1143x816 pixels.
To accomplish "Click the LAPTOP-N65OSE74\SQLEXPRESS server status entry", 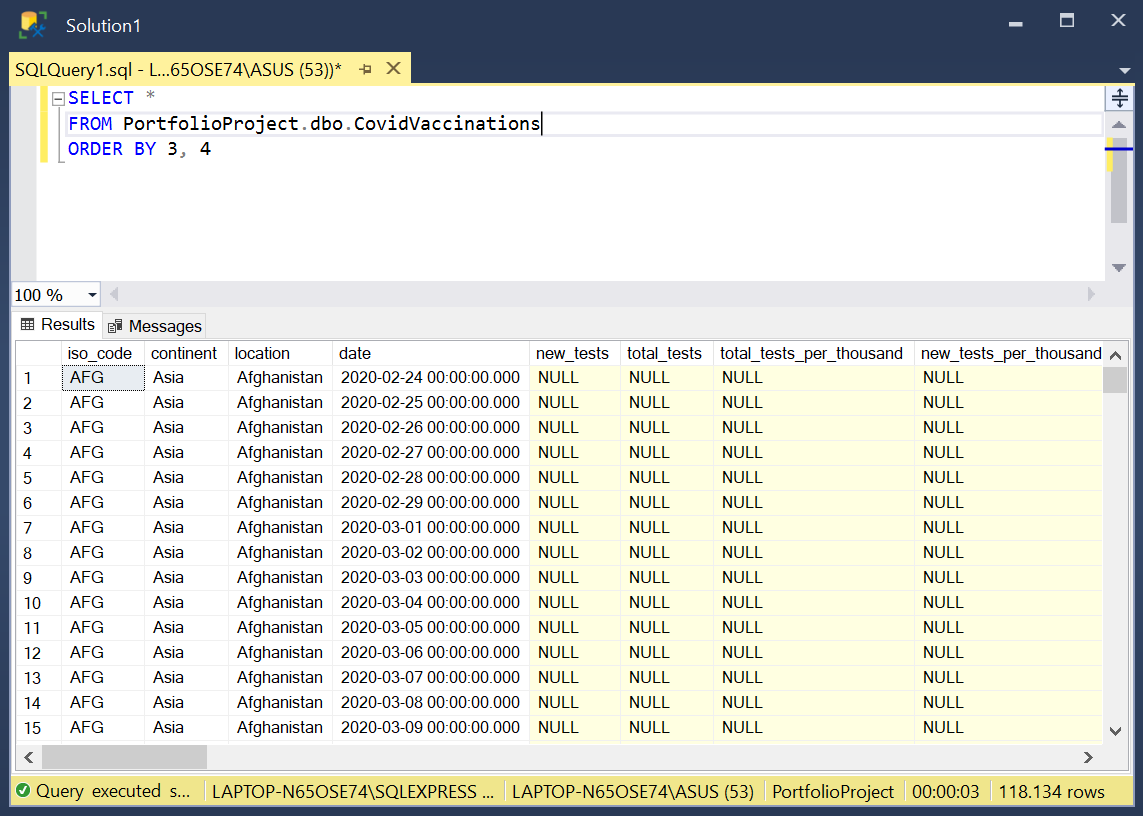I will pyautogui.click(x=353, y=792).
